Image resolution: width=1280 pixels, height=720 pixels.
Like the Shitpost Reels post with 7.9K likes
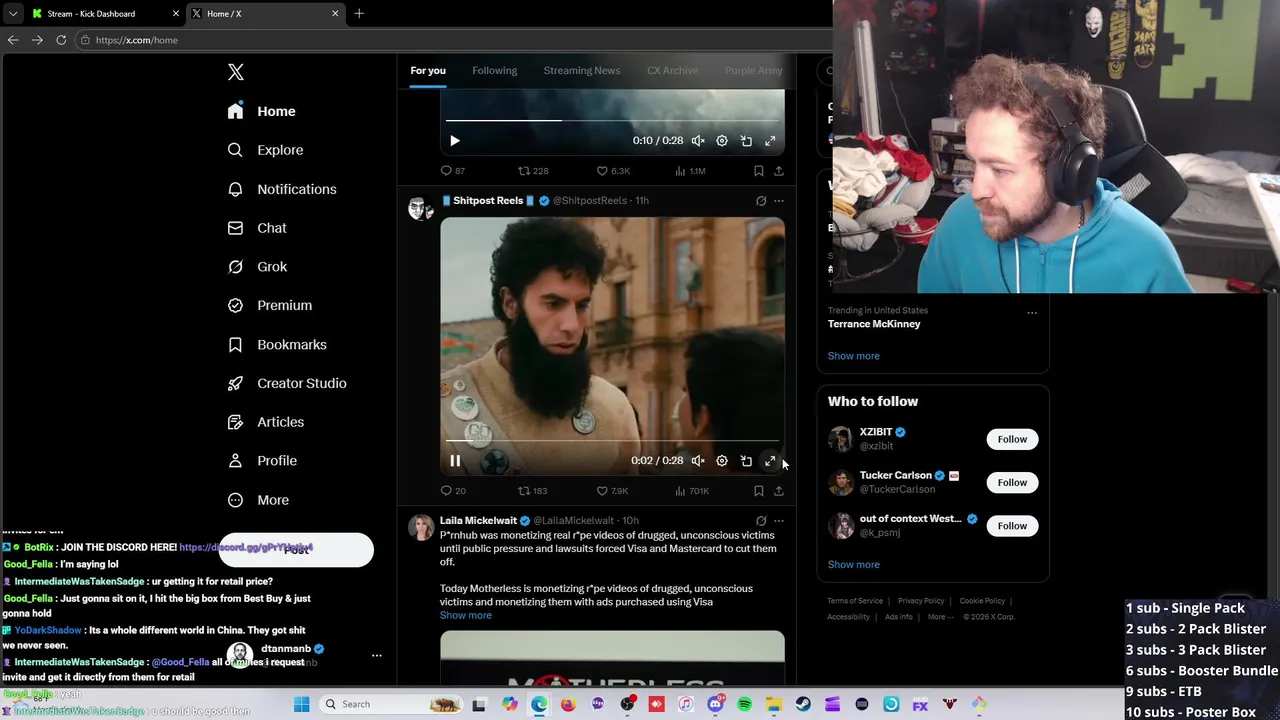(612, 491)
